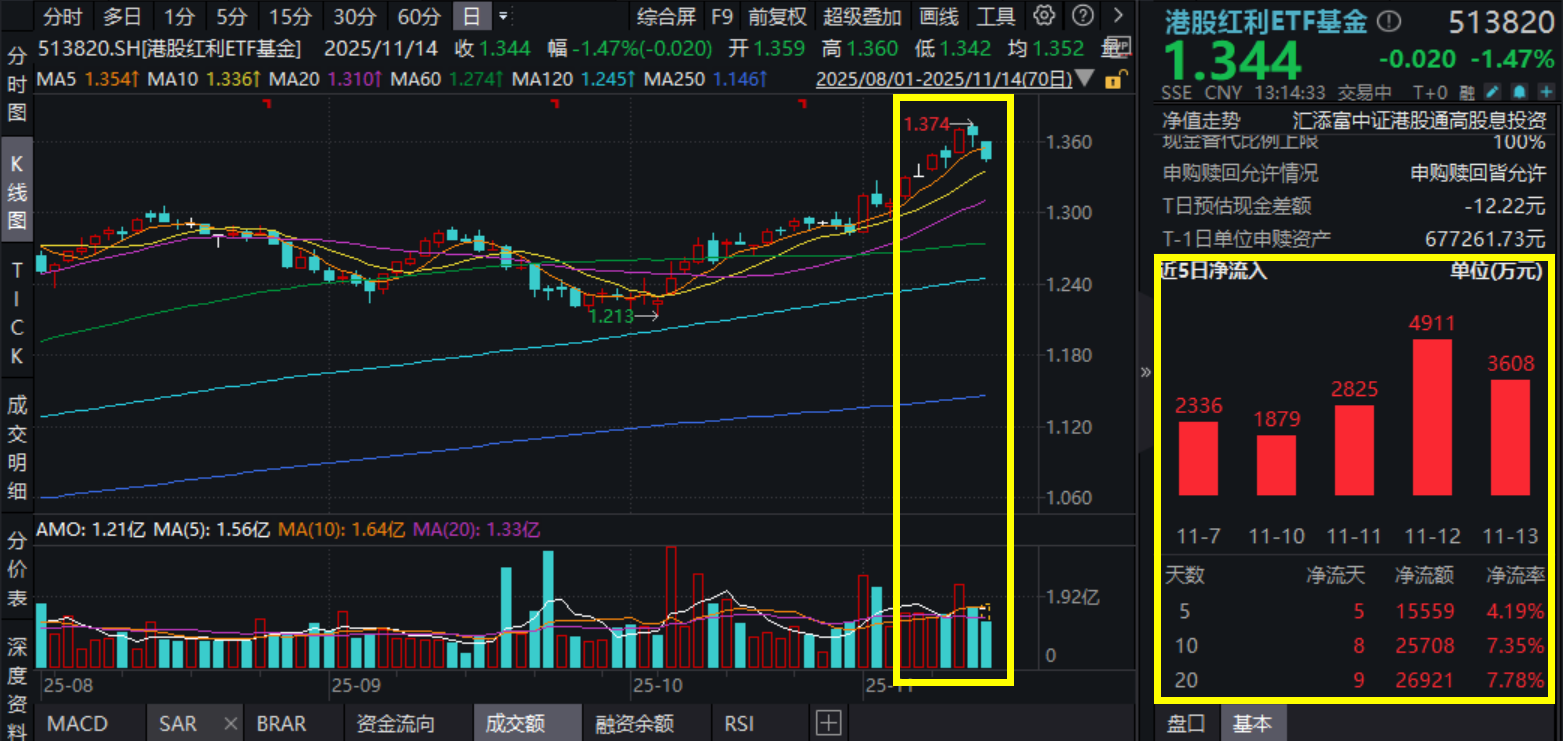1563x741 pixels.
Task: Toggle 前复权 price adjustment mode
Action: (x=777, y=16)
